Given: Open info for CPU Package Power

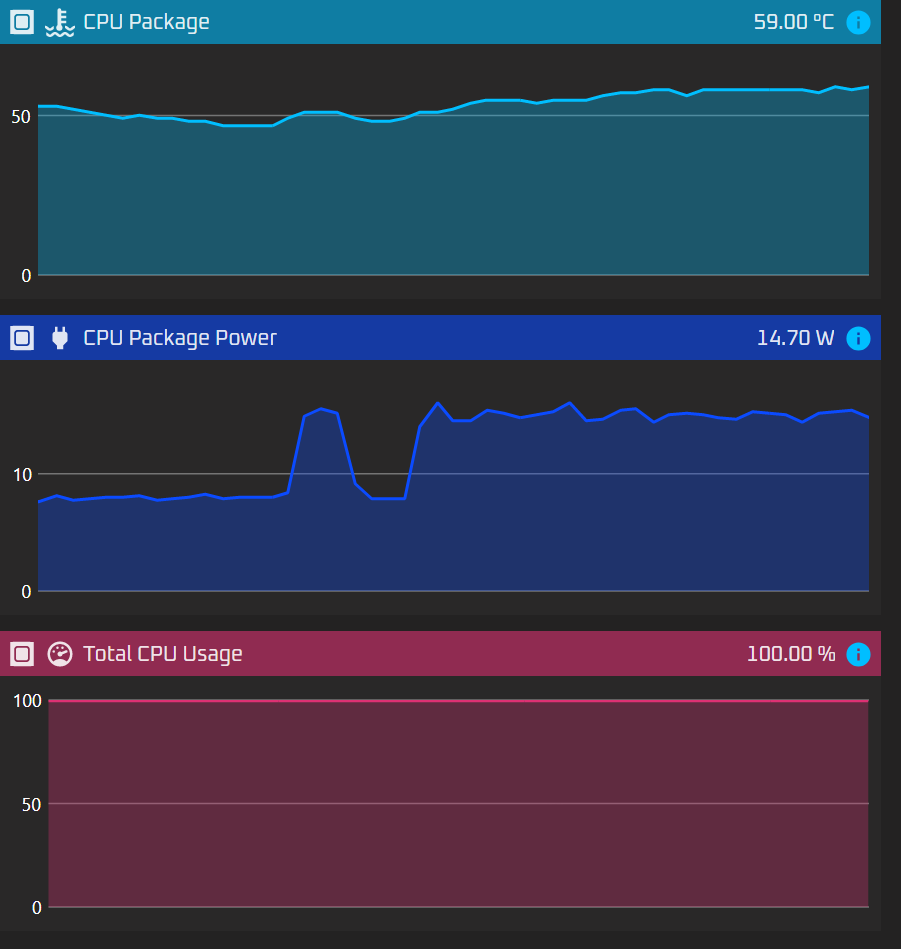Looking at the screenshot, I should 858,338.
